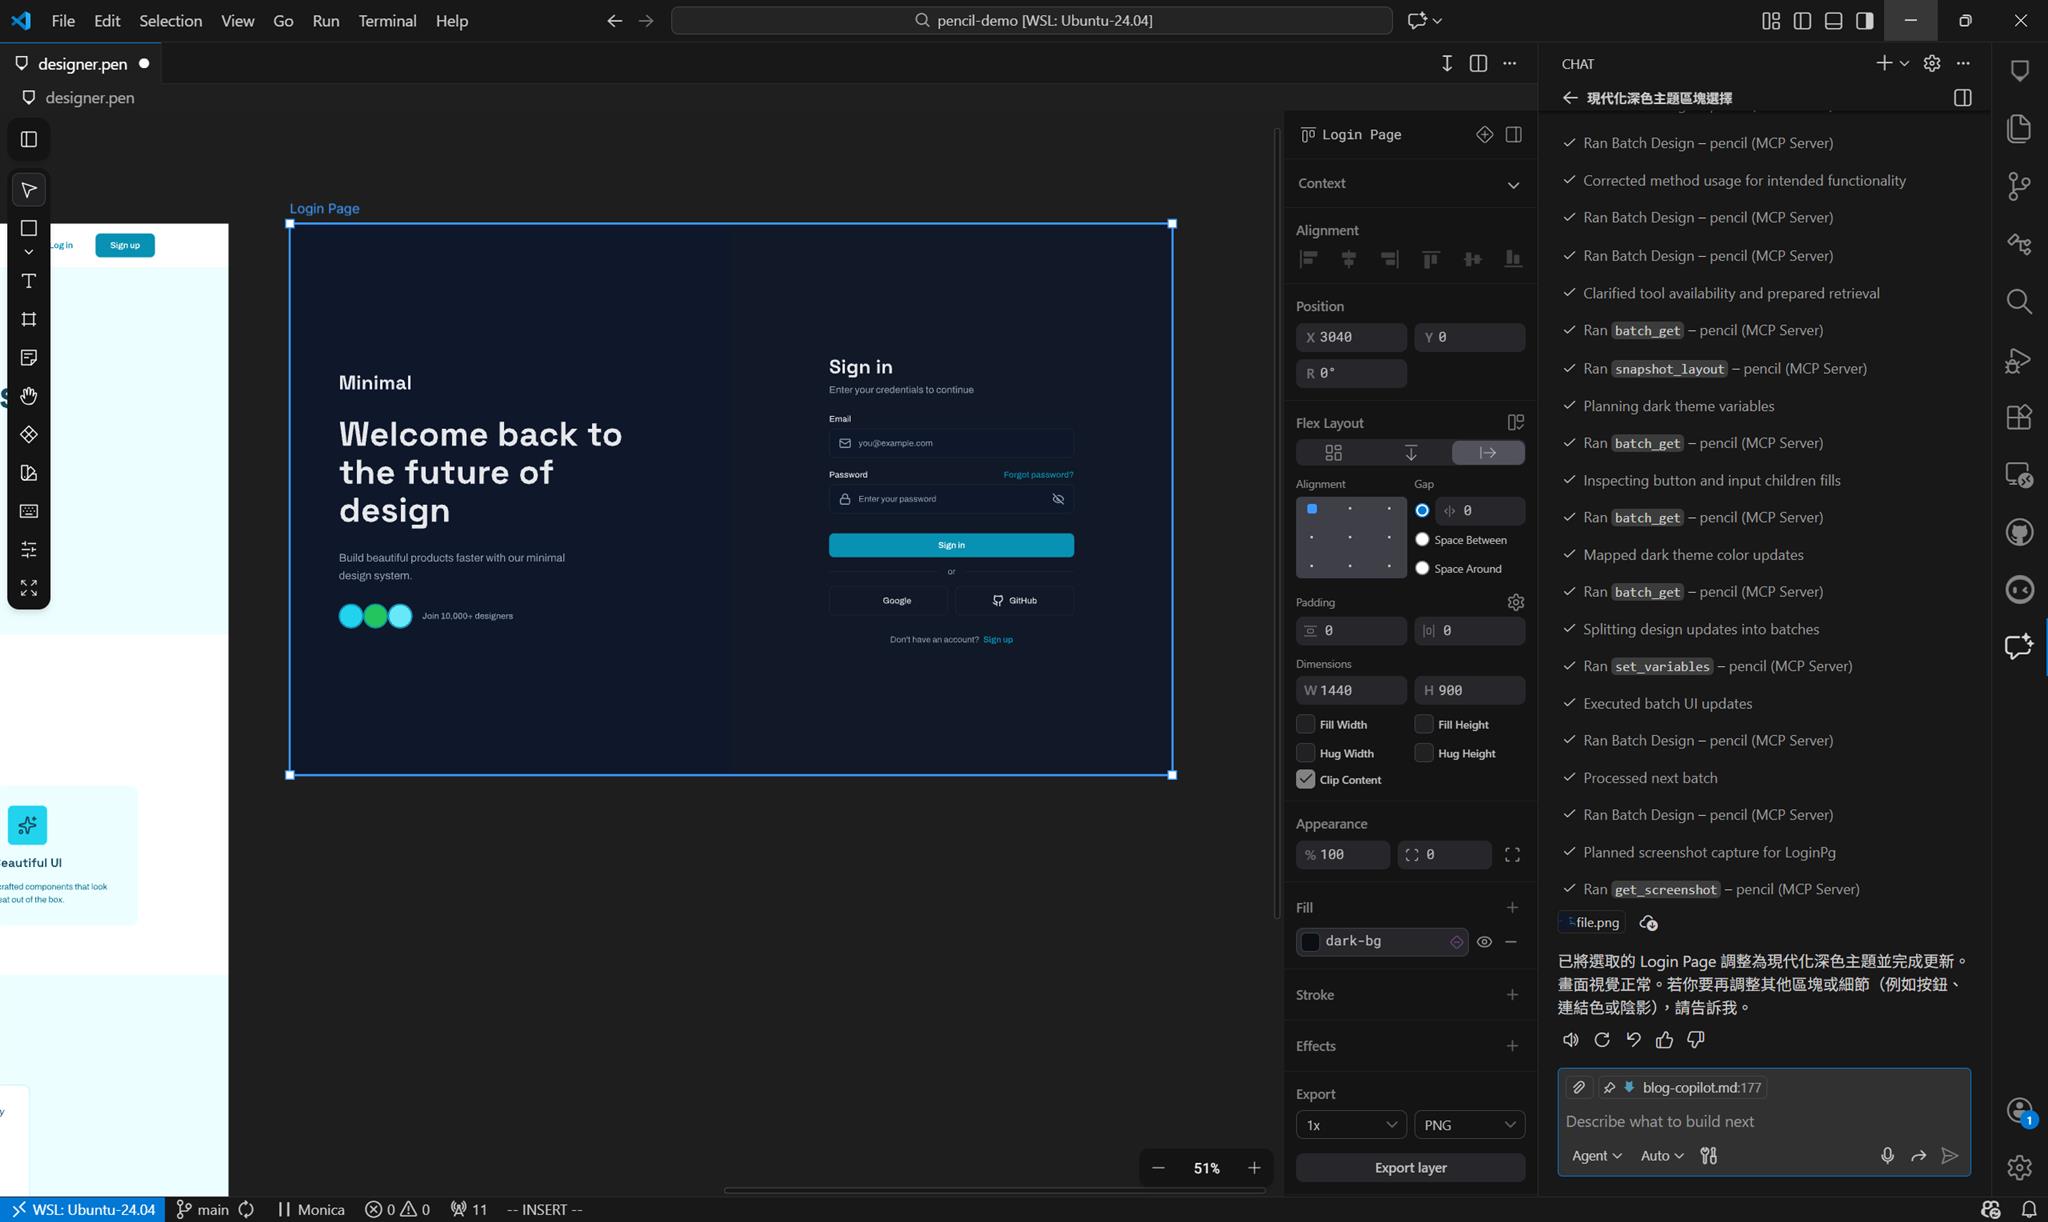This screenshot has width=2048, height=1222.
Task: Collapse the Context section chevron
Action: click(1512, 184)
